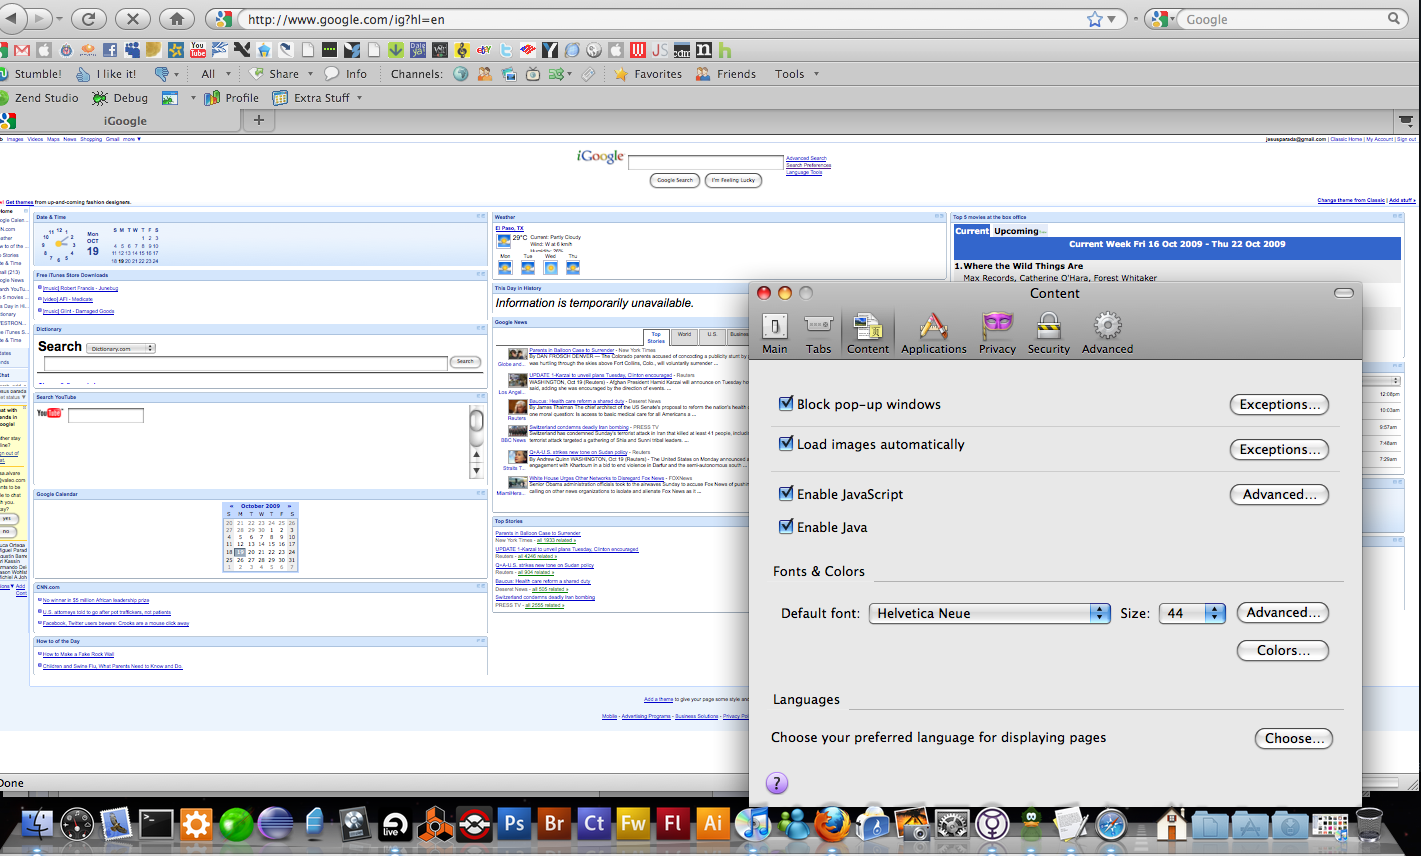Open the Facebook bookmark icon
The width and height of the screenshot is (1421, 856).
tap(110, 49)
